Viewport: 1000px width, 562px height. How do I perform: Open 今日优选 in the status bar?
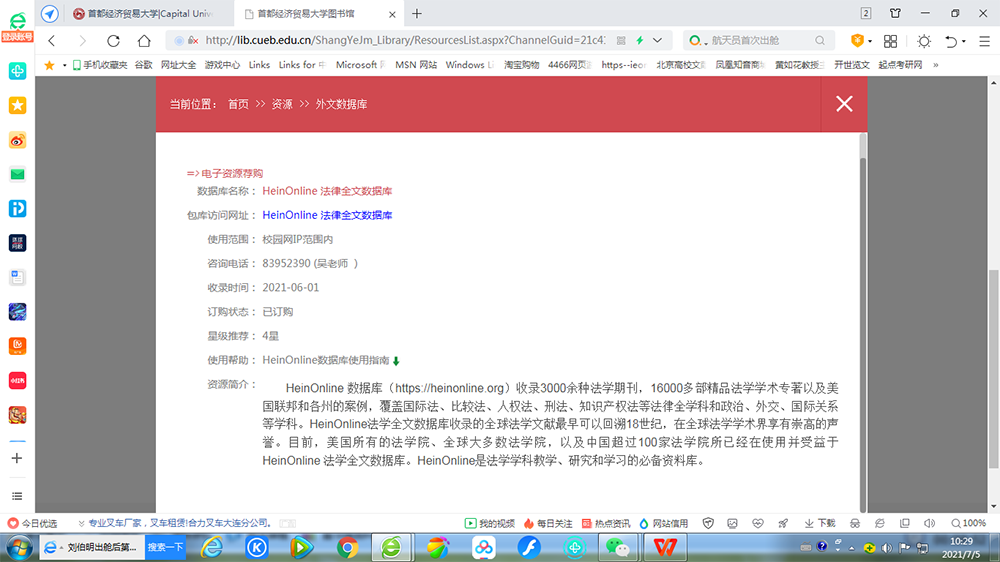(x=33, y=523)
